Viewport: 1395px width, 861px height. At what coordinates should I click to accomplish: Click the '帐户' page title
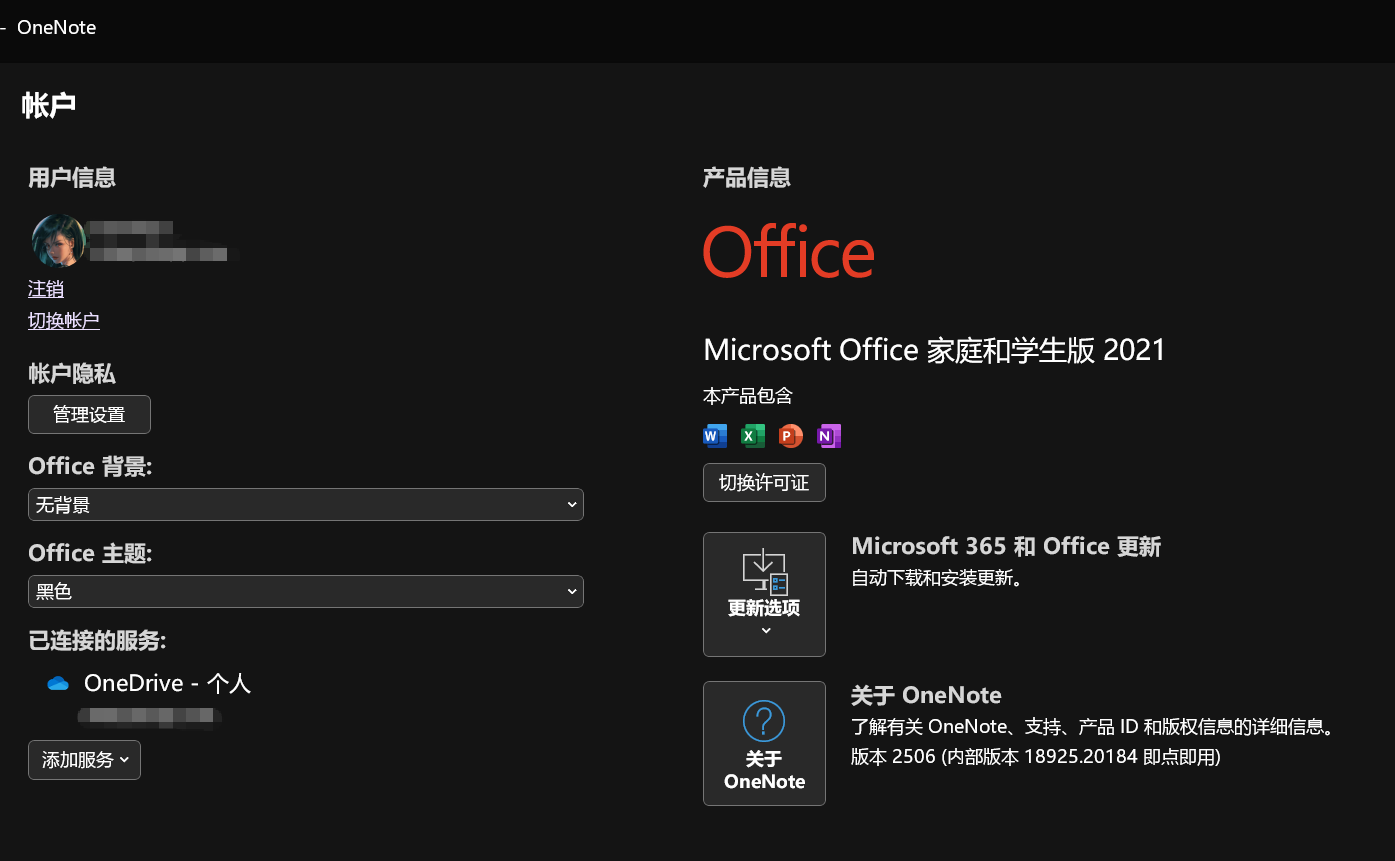point(49,106)
